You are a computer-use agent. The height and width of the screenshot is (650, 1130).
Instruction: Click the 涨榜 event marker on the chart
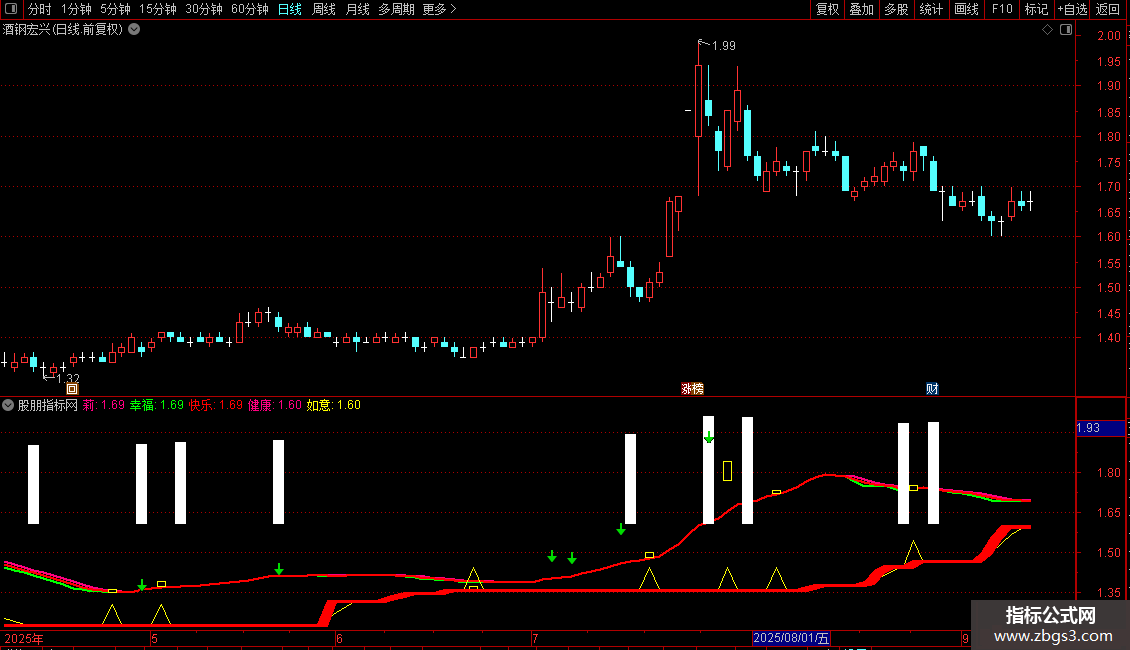click(692, 389)
